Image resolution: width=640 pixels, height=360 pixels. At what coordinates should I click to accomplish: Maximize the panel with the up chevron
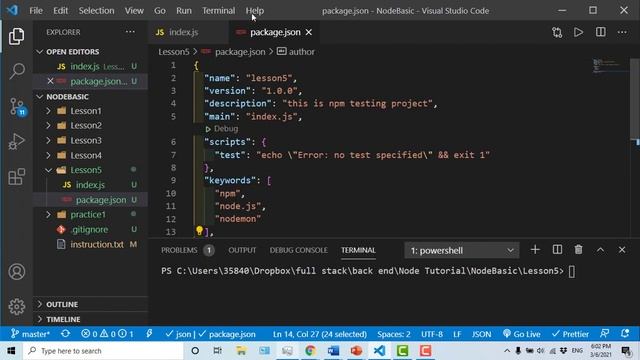tap(600, 250)
